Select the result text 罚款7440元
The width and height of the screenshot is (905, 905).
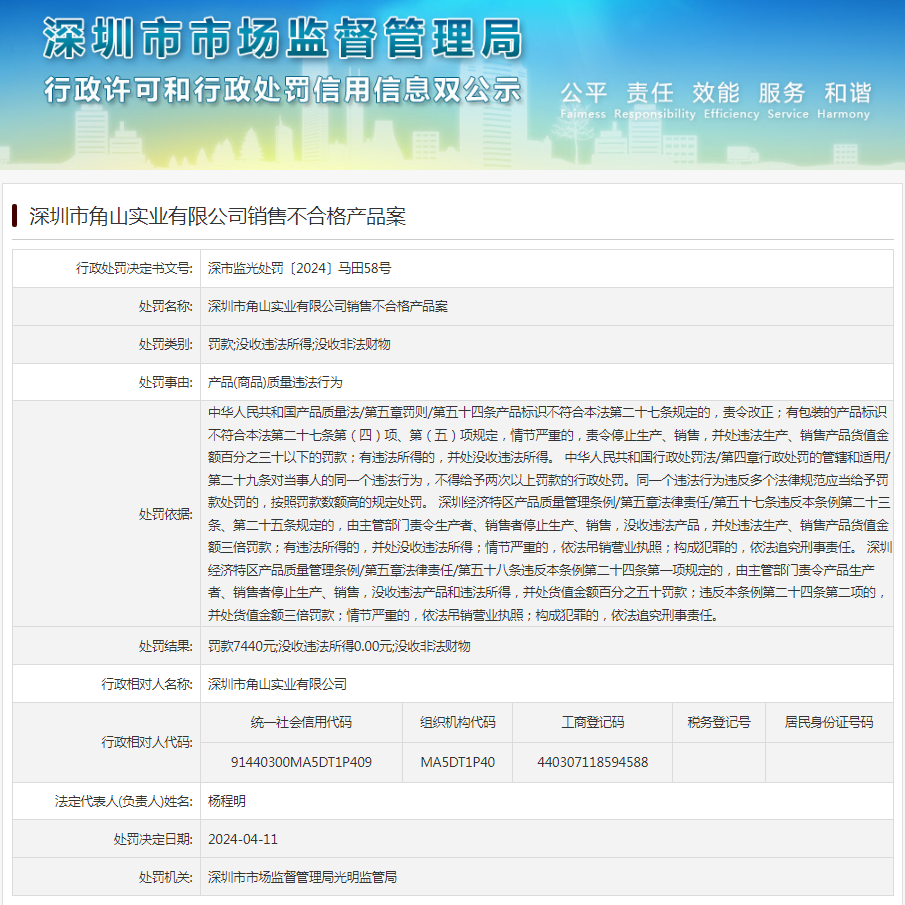[x=242, y=646]
